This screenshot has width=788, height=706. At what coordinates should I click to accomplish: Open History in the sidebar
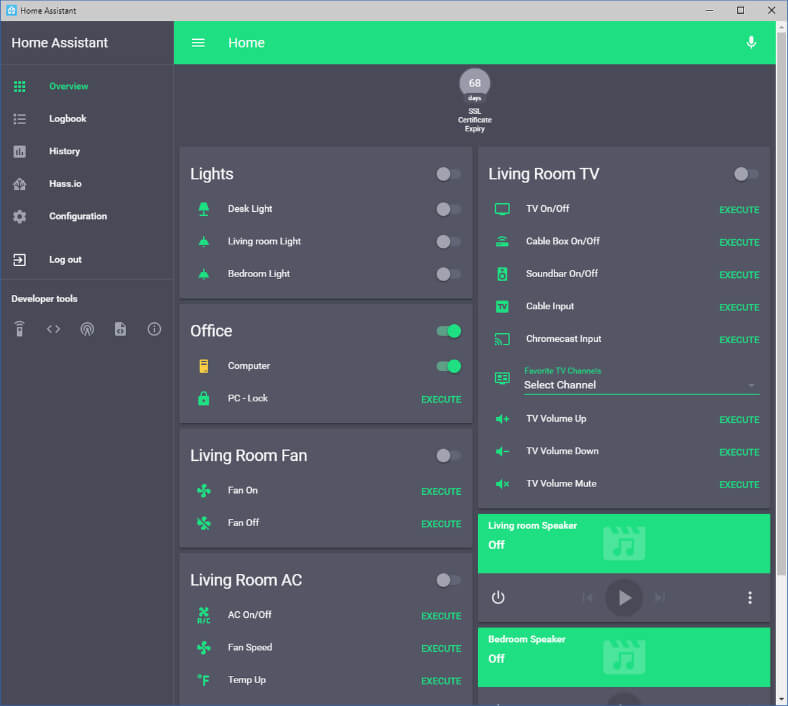87,151
